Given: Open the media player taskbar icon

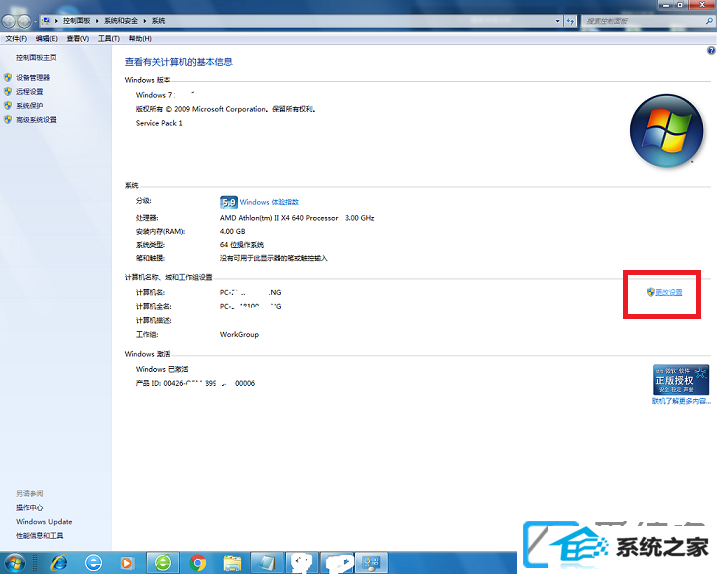Looking at the screenshot, I should (x=127, y=563).
